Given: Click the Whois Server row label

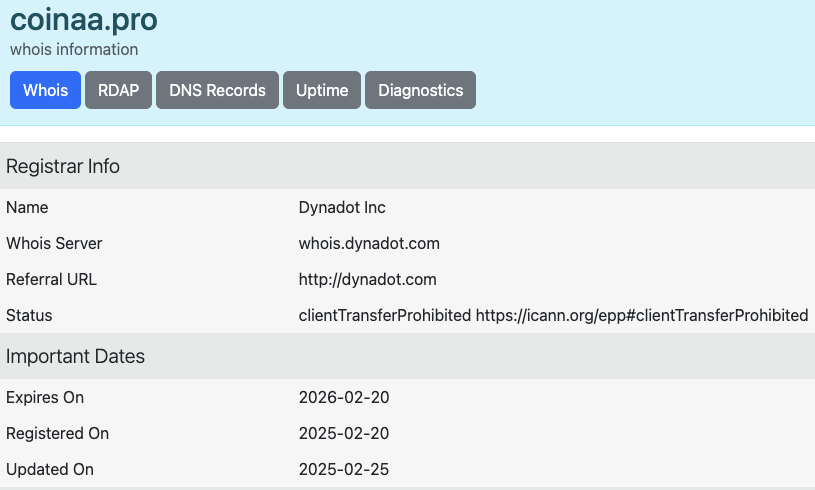Looking at the screenshot, I should click(54, 243).
